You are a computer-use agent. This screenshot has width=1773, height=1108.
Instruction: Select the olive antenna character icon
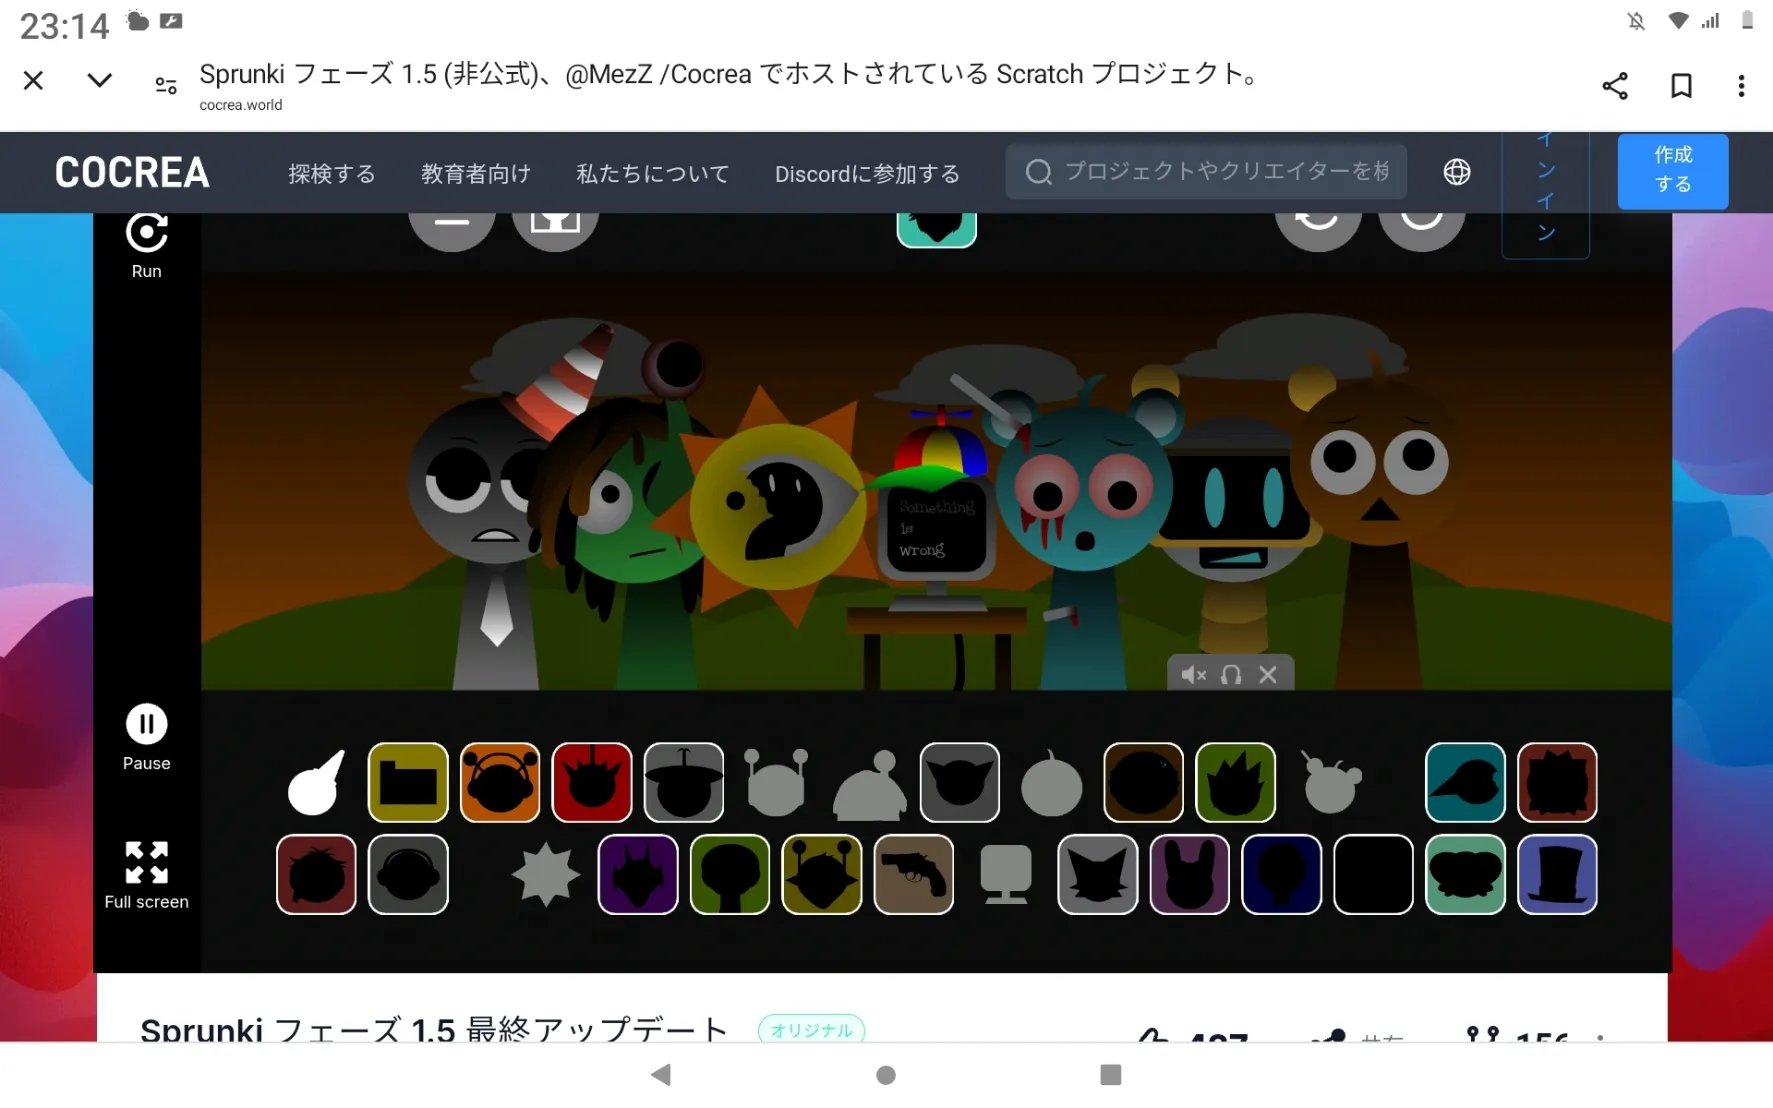click(822, 874)
